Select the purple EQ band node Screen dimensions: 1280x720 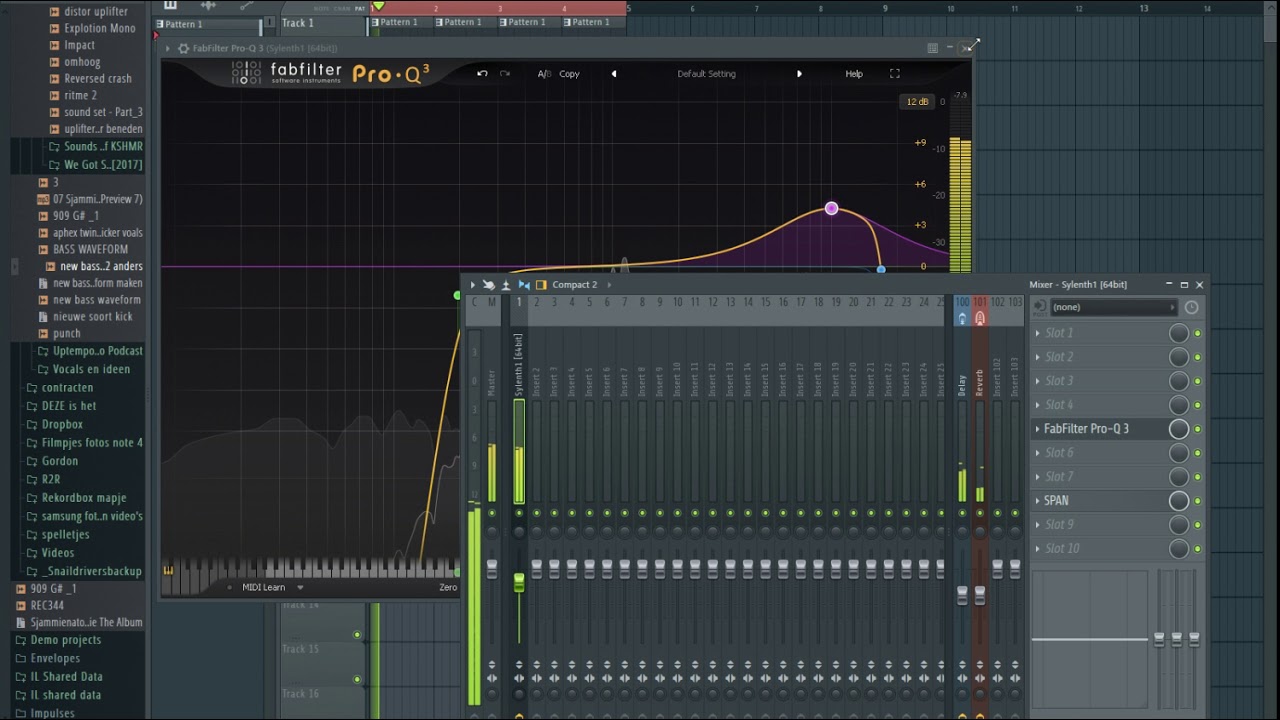(831, 208)
